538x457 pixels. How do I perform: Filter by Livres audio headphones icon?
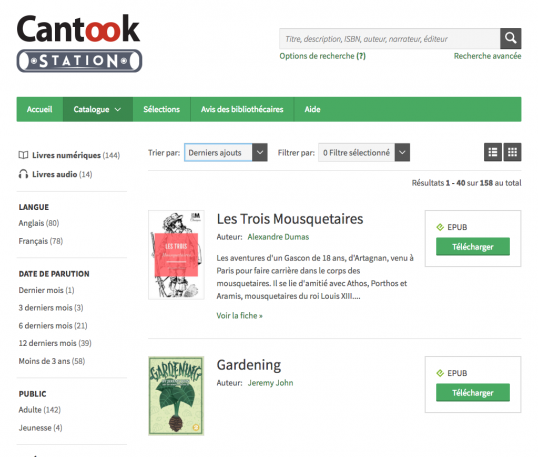point(23,174)
